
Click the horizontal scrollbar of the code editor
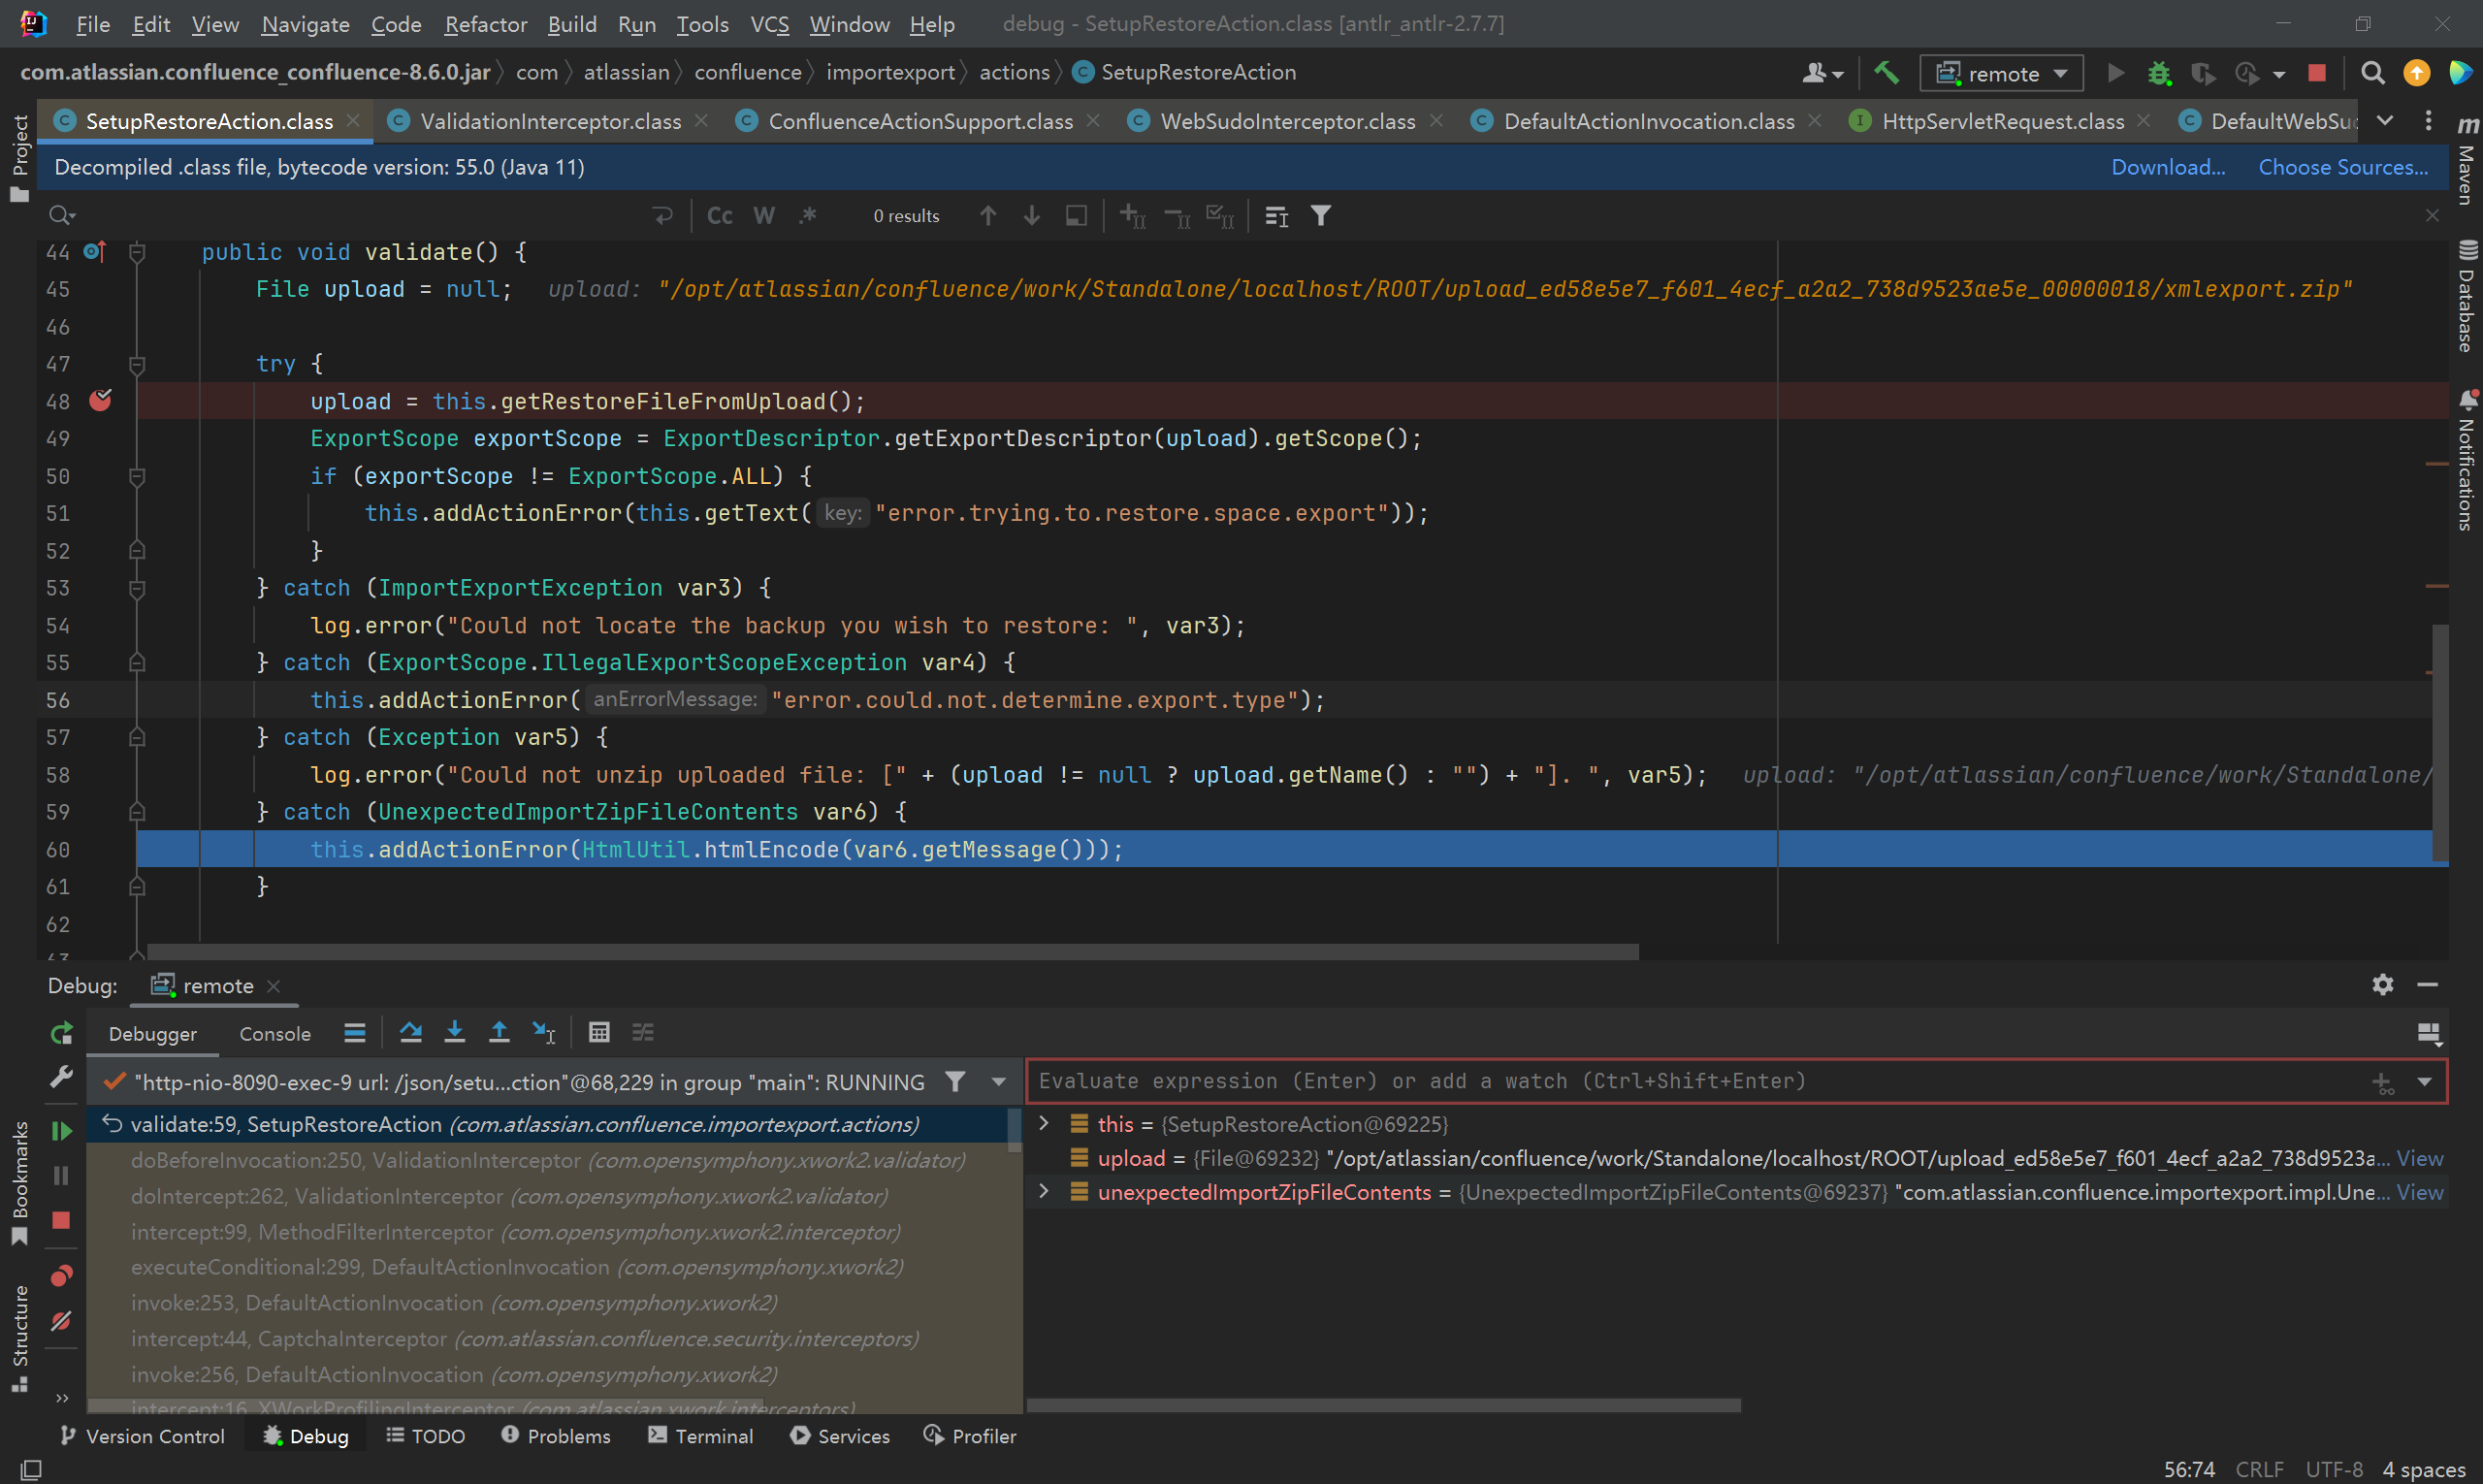[x=893, y=952]
